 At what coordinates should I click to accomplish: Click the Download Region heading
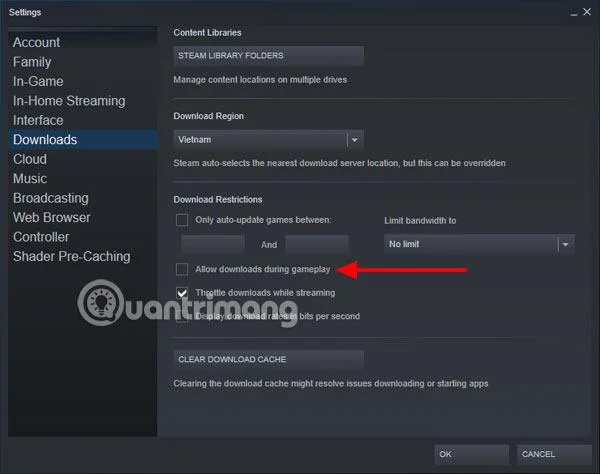pos(209,116)
